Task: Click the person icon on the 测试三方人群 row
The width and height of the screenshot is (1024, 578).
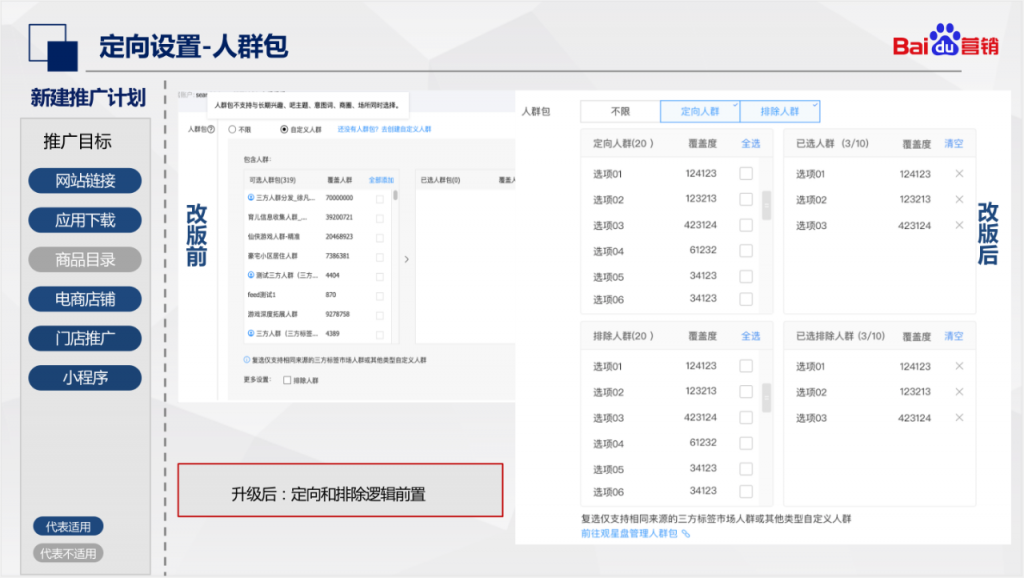Action: click(251, 275)
